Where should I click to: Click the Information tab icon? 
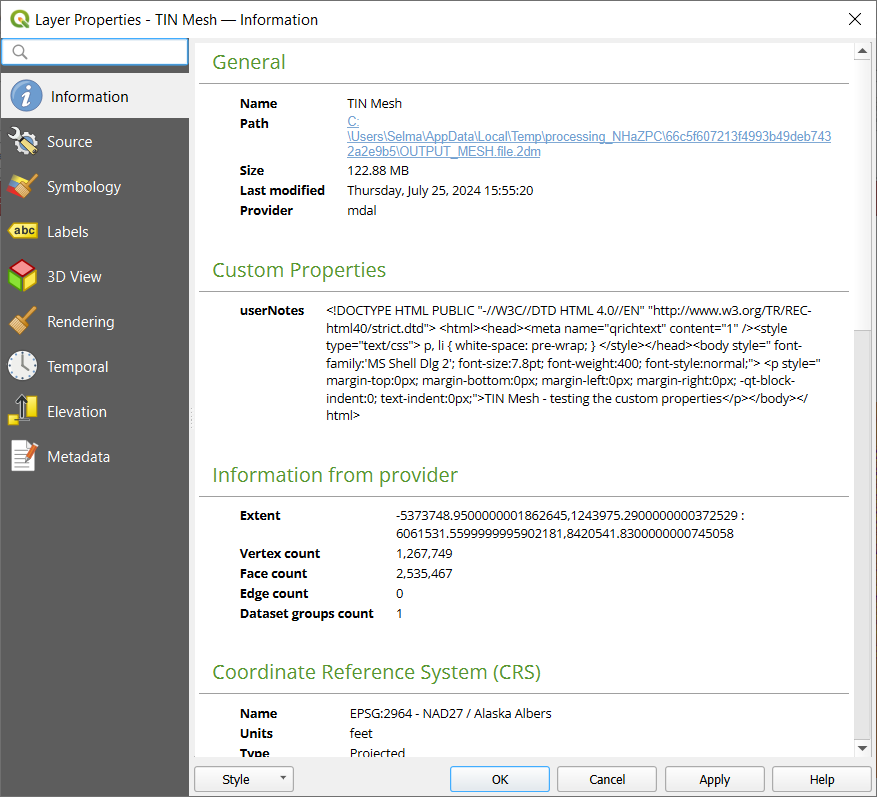point(25,97)
